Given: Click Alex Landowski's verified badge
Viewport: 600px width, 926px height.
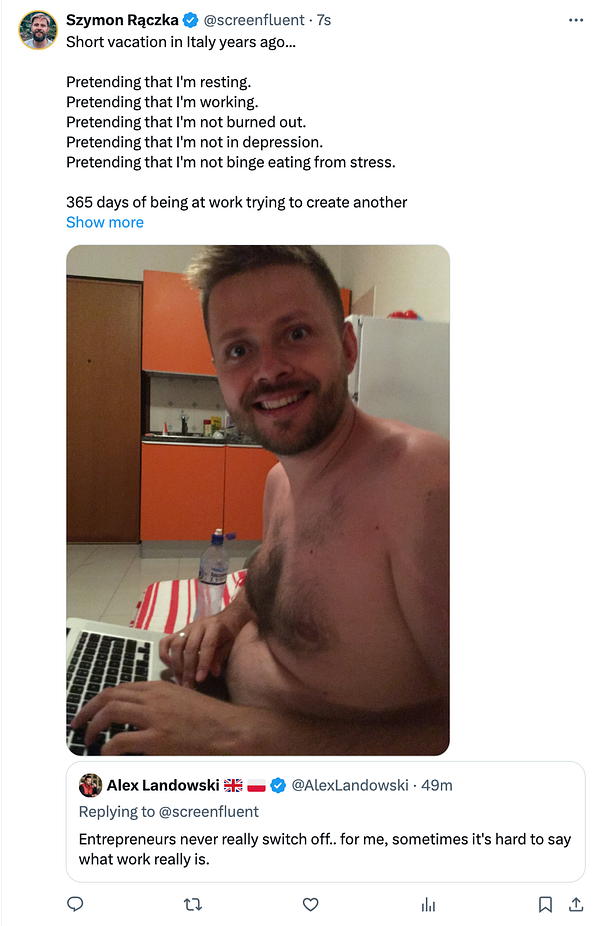Looking at the screenshot, I should [x=278, y=785].
